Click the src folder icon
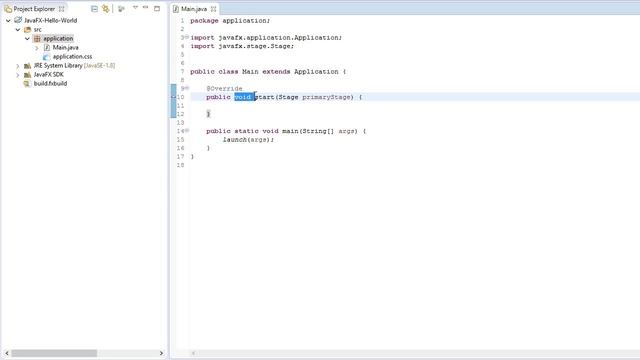 [x=27, y=29]
